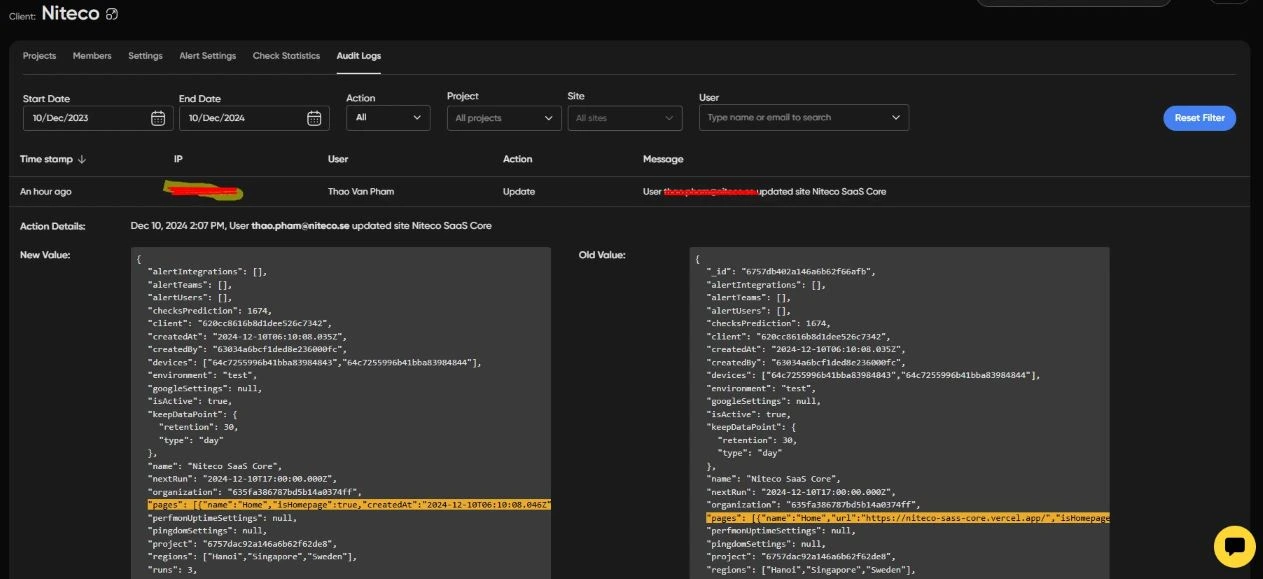The height and width of the screenshot is (579, 1263).
Task: Collapse the Thao Van Pham log row
Action: (x=360, y=191)
